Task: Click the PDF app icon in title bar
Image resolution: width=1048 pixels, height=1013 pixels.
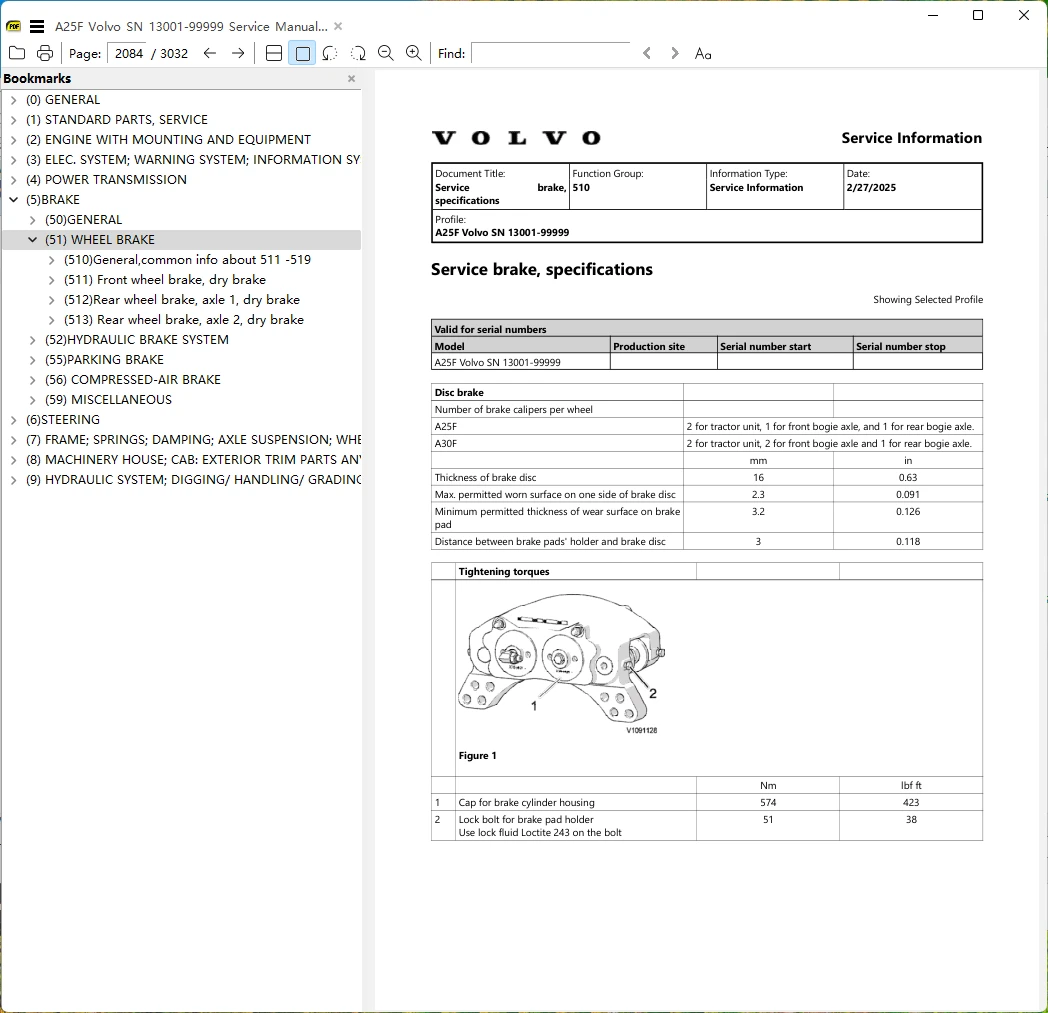Action: 13,27
